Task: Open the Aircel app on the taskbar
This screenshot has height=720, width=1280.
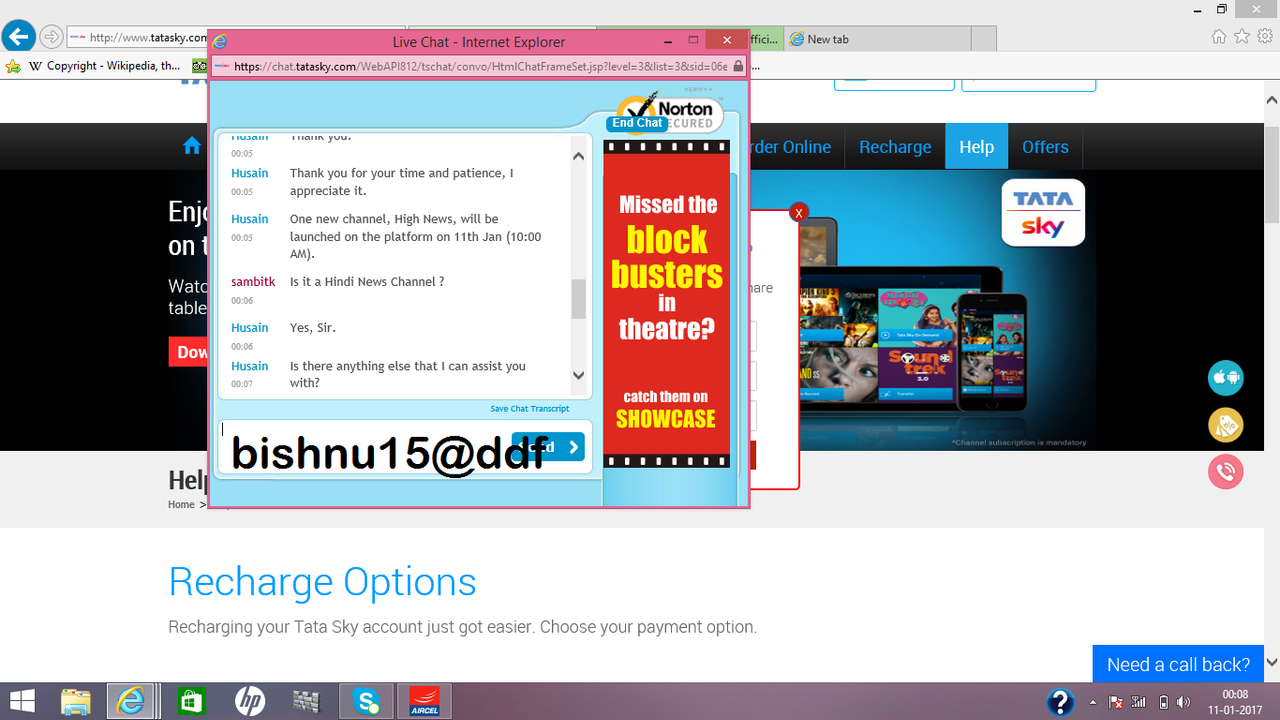Action: point(424,701)
